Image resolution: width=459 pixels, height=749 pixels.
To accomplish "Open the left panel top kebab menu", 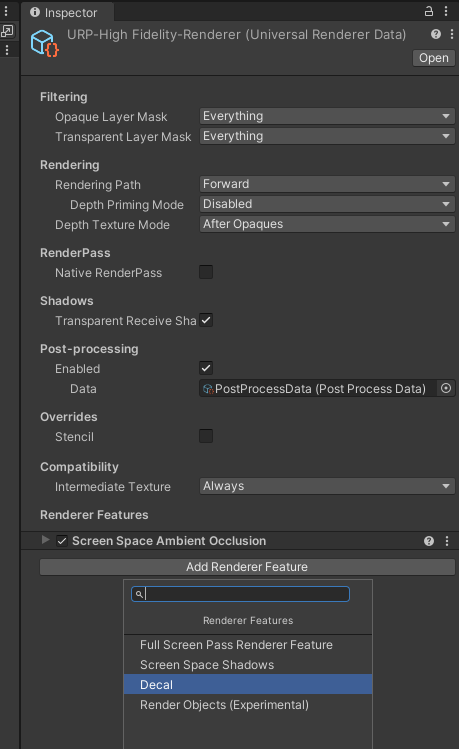I will click(6, 11).
